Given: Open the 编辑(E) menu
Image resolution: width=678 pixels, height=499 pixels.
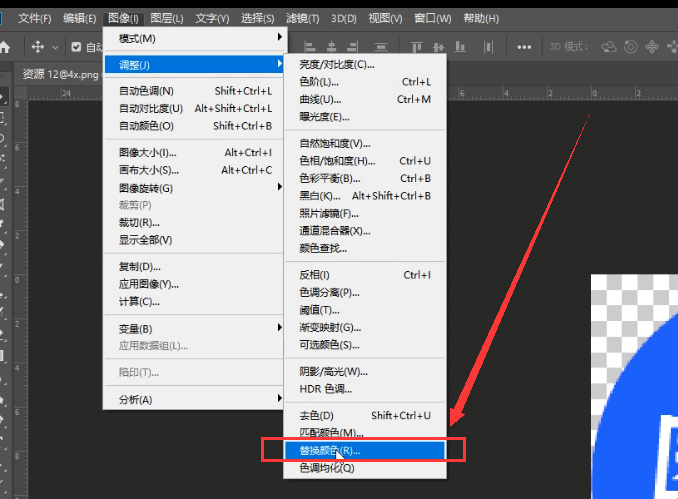Looking at the screenshot, I should pyautogui.click(x=79, y=19).
